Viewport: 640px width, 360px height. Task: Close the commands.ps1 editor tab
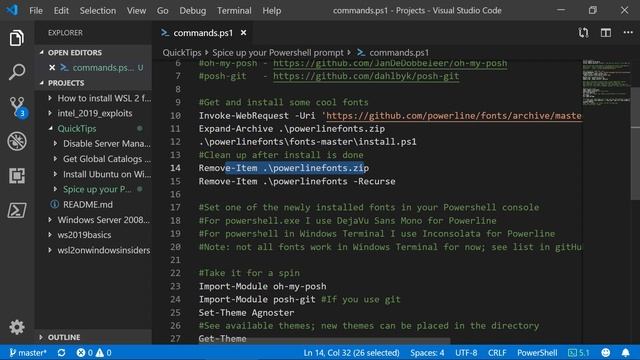pyautogui.click(x=243, y=33)
